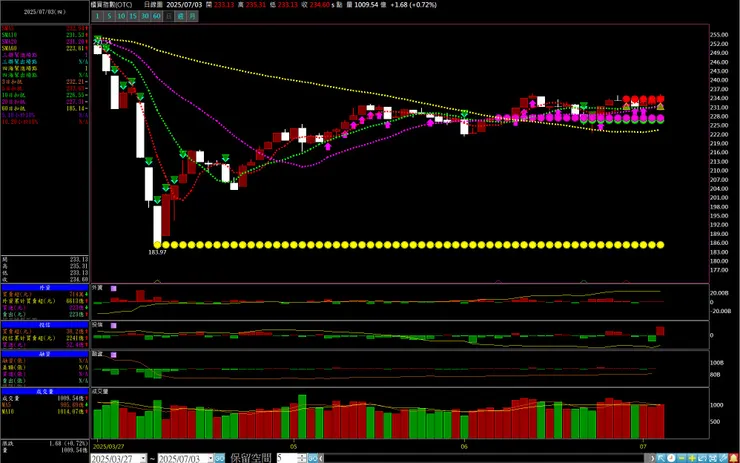
Task: Select the 融資 blue header in left panel
Action: pyautogui.click(x=45, y=354)
